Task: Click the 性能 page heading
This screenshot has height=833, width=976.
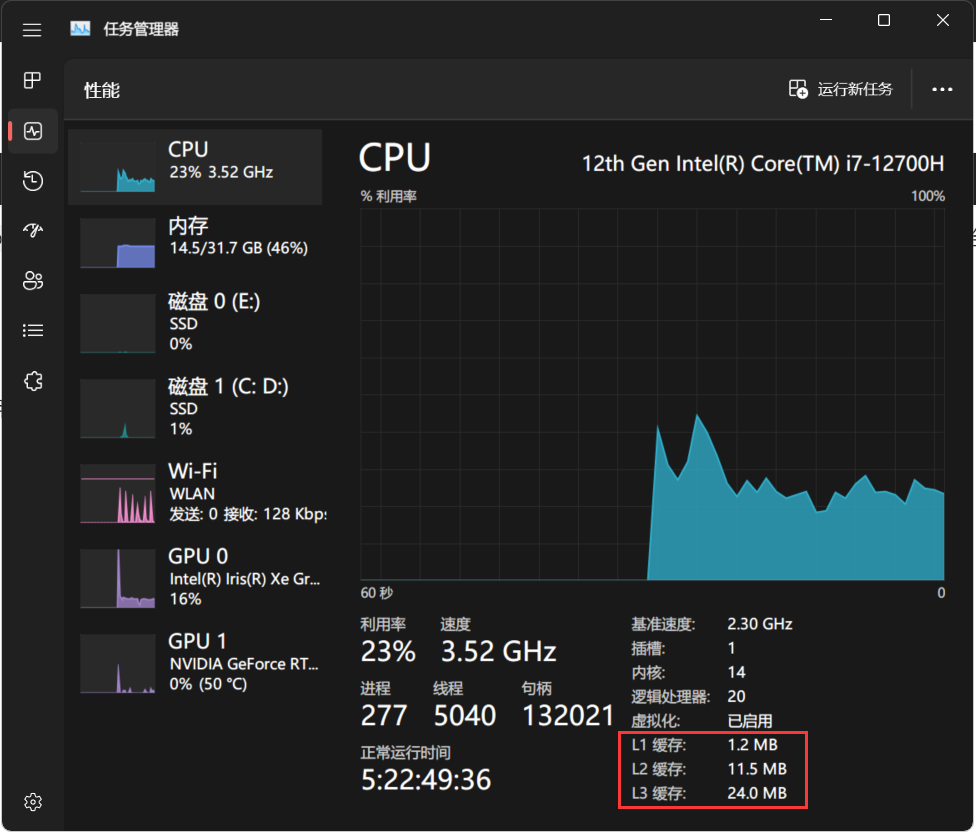Action: (x=102, y=90)
